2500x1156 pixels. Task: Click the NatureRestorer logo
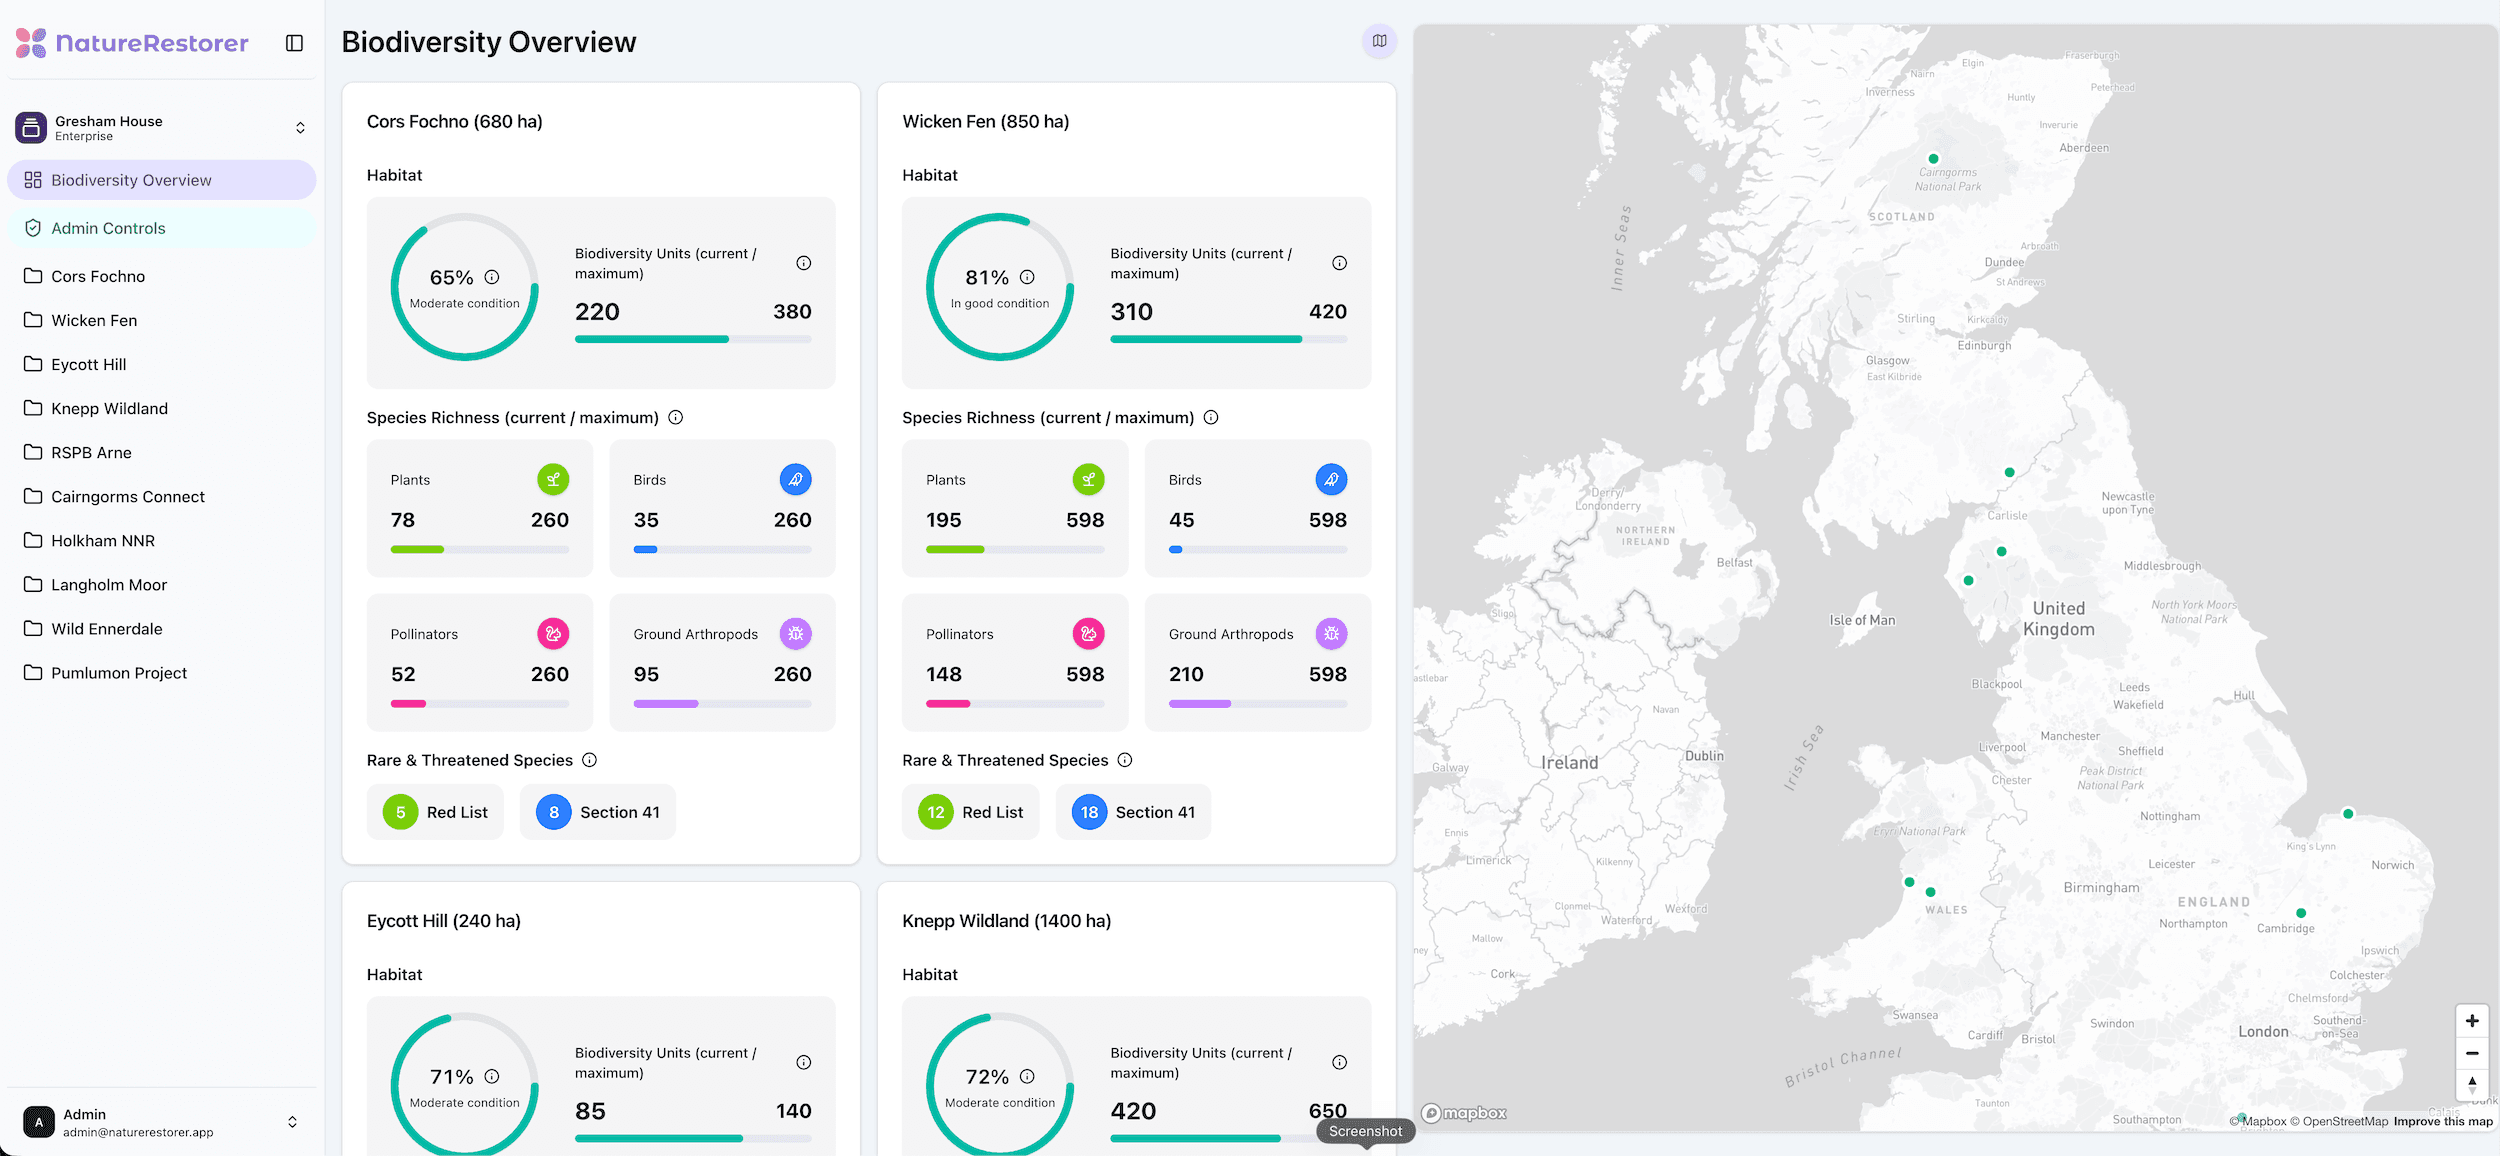point(132,43)
